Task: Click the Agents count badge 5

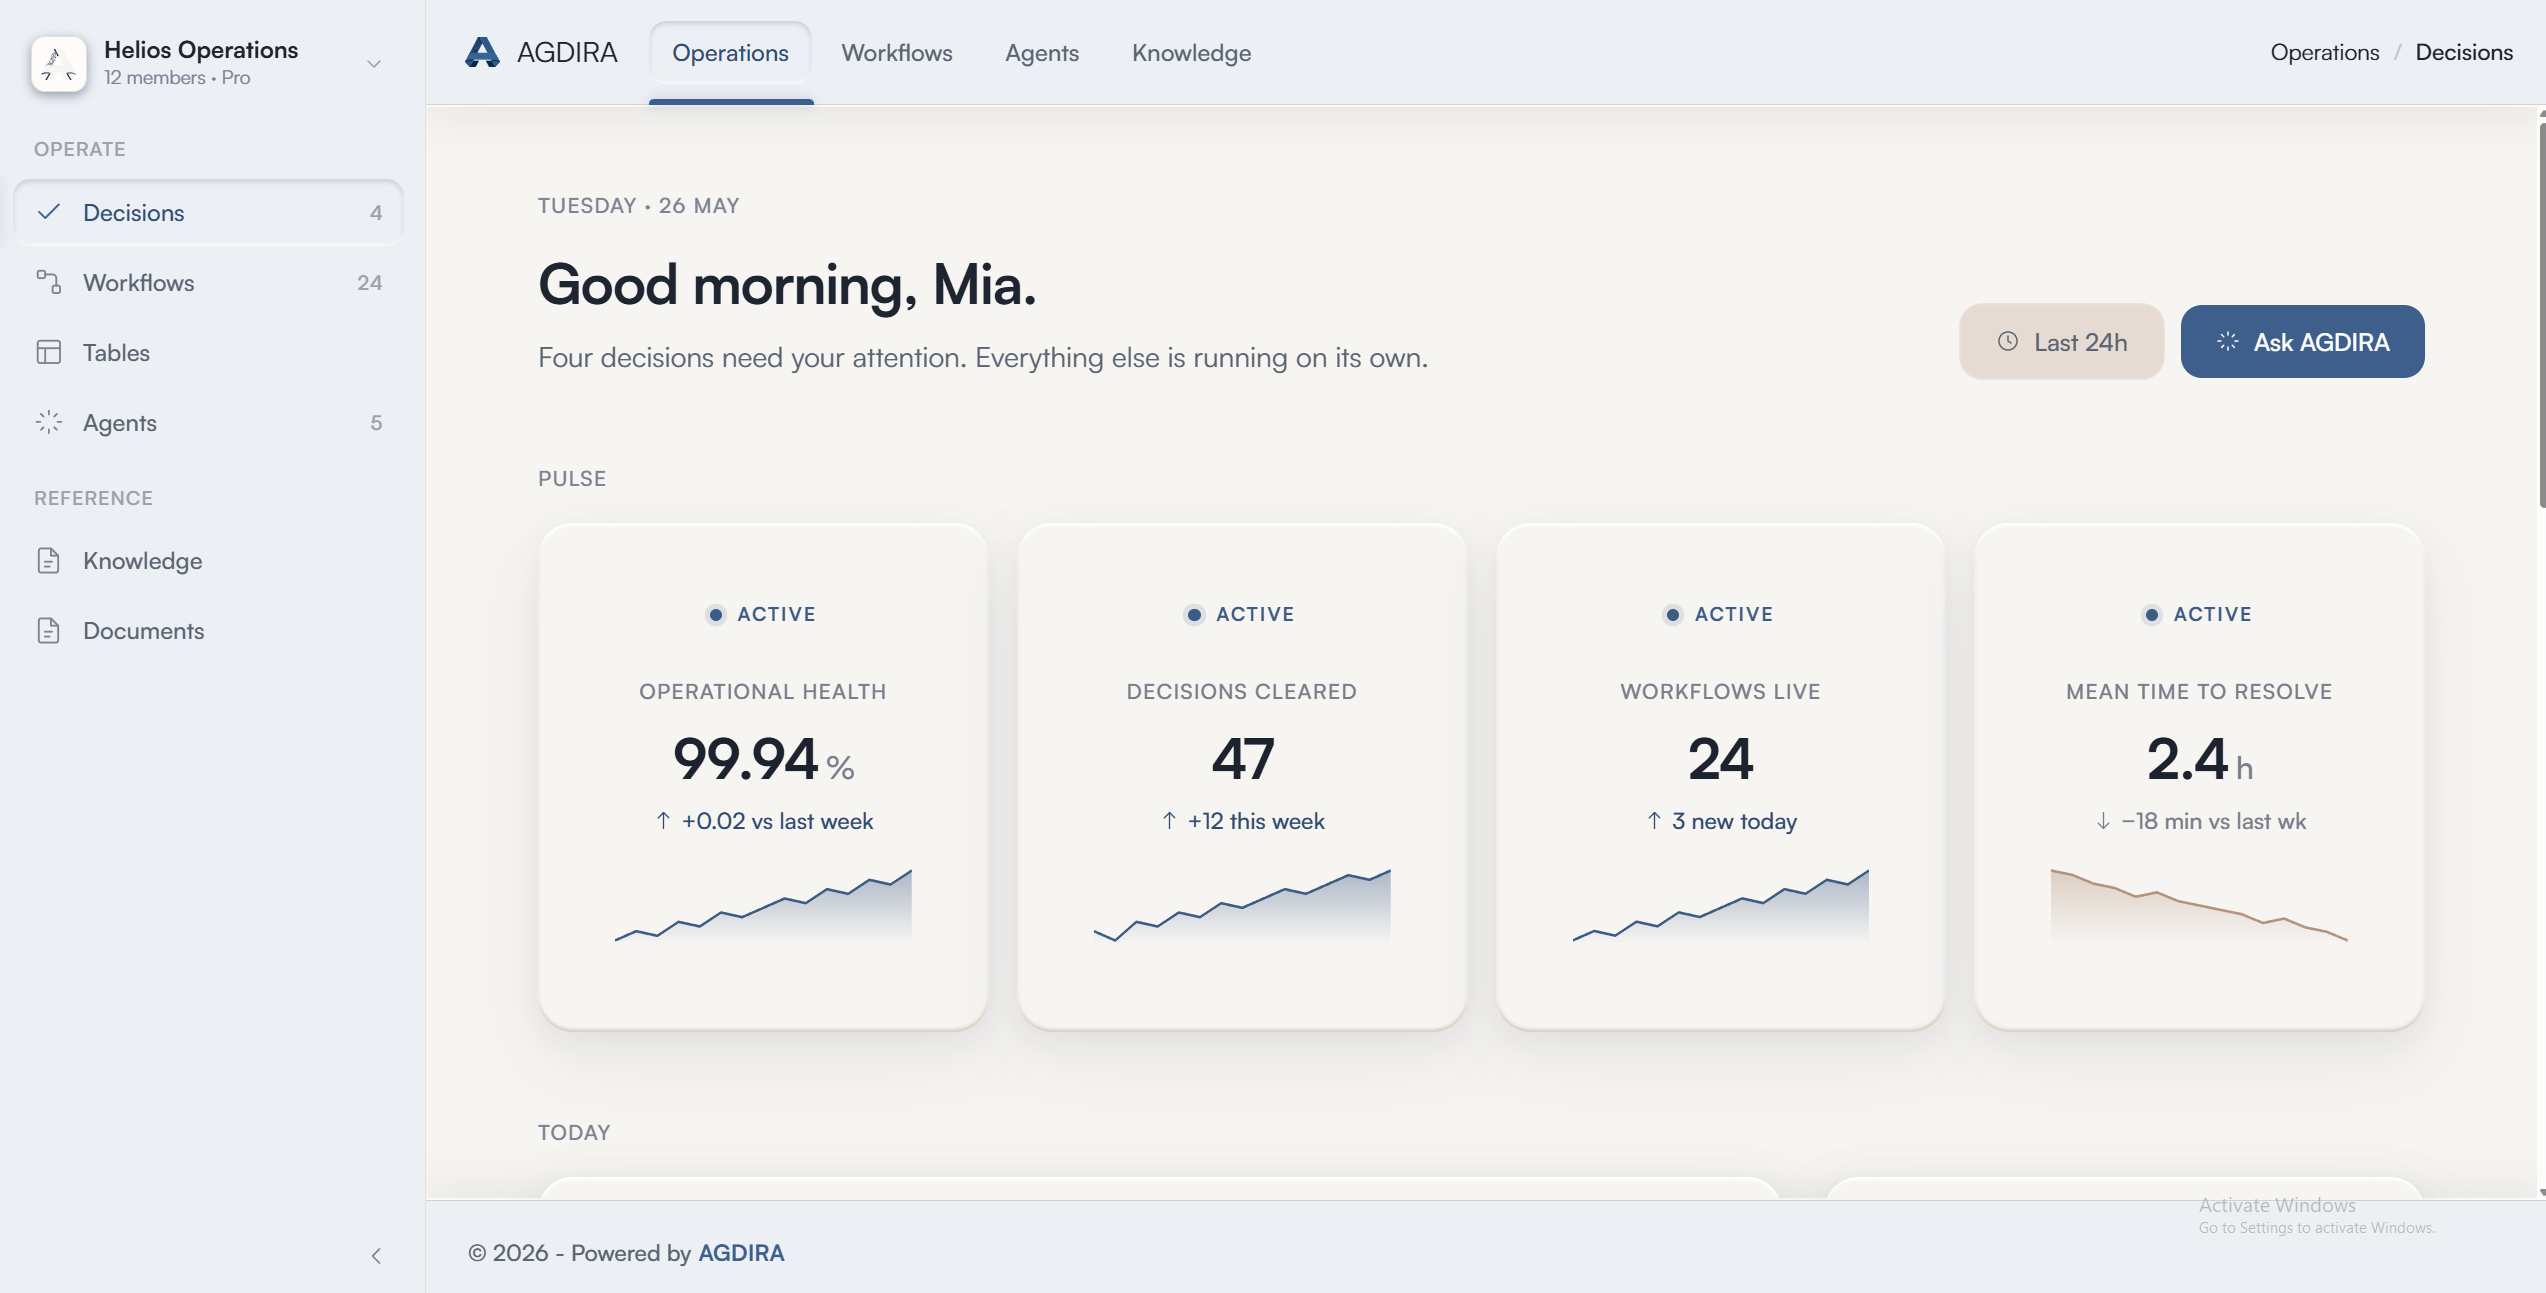Action: coord(376,422)
